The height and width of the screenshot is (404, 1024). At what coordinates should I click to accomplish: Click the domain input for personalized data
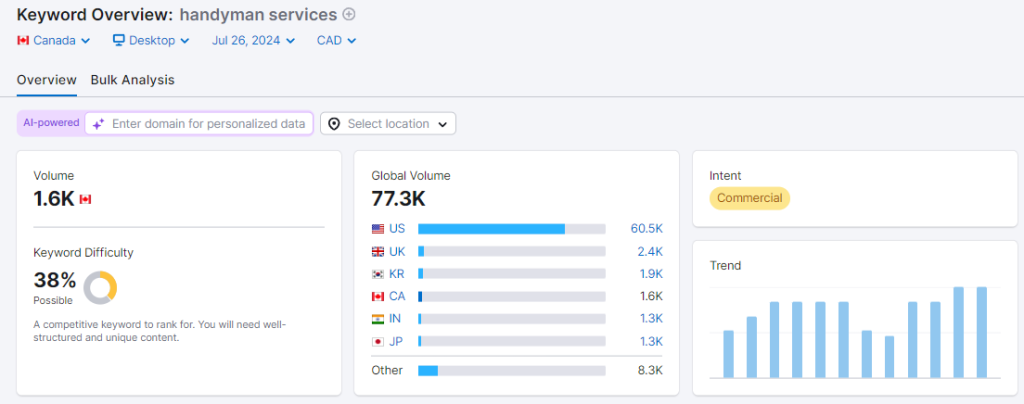(199, 123)
